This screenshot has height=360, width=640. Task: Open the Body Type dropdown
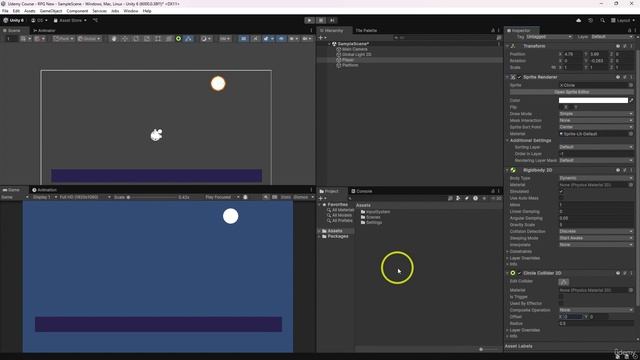pos(596,178)
